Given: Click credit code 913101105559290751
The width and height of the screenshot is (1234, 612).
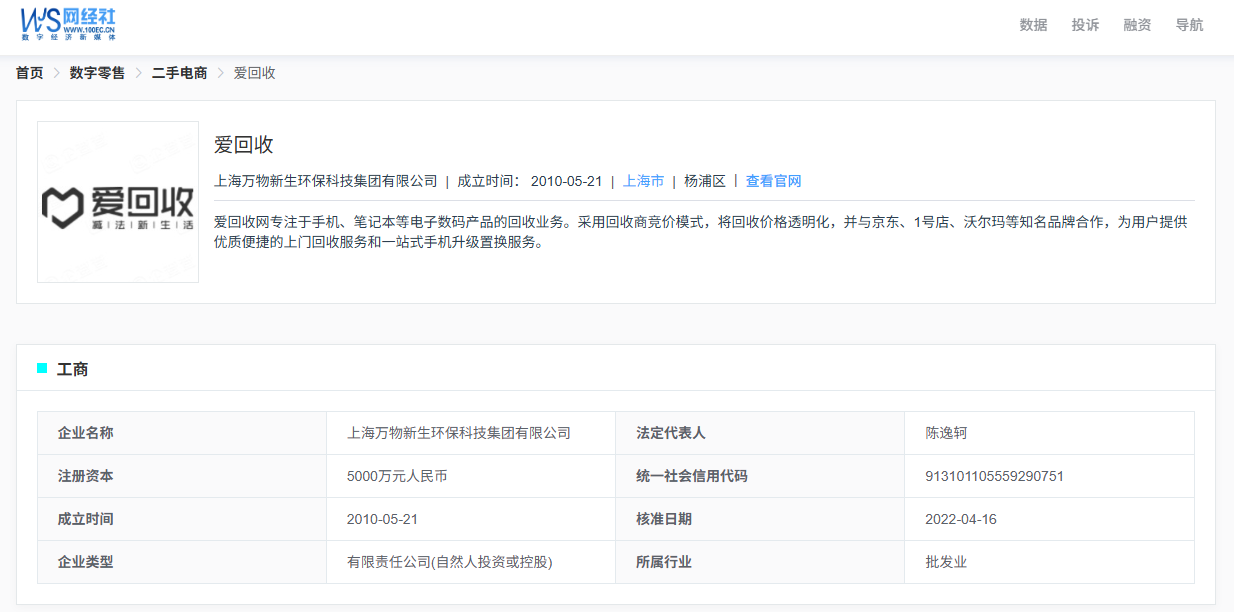Looking at the screenshot, I should [x=994, y=476].
